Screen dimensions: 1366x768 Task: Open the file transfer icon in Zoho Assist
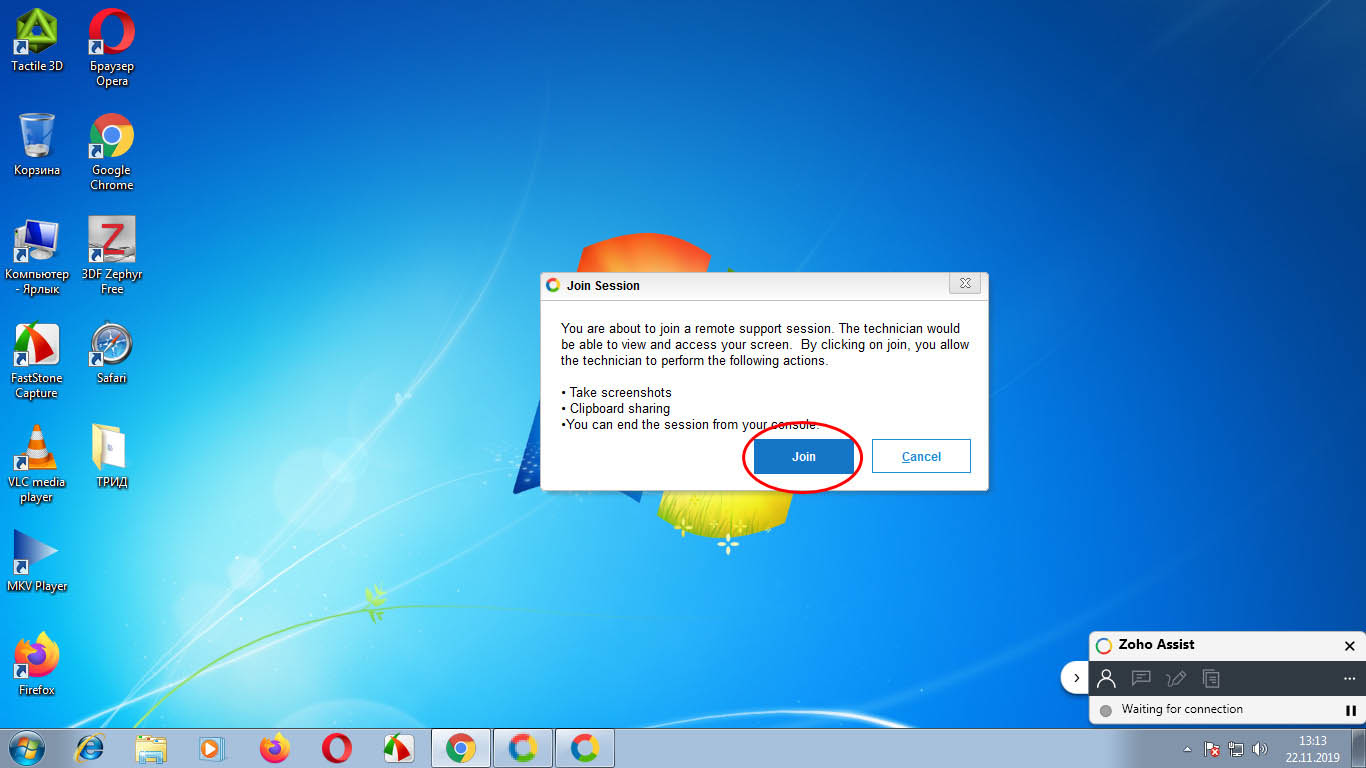pyautogui.click(x=1211, y=678)
